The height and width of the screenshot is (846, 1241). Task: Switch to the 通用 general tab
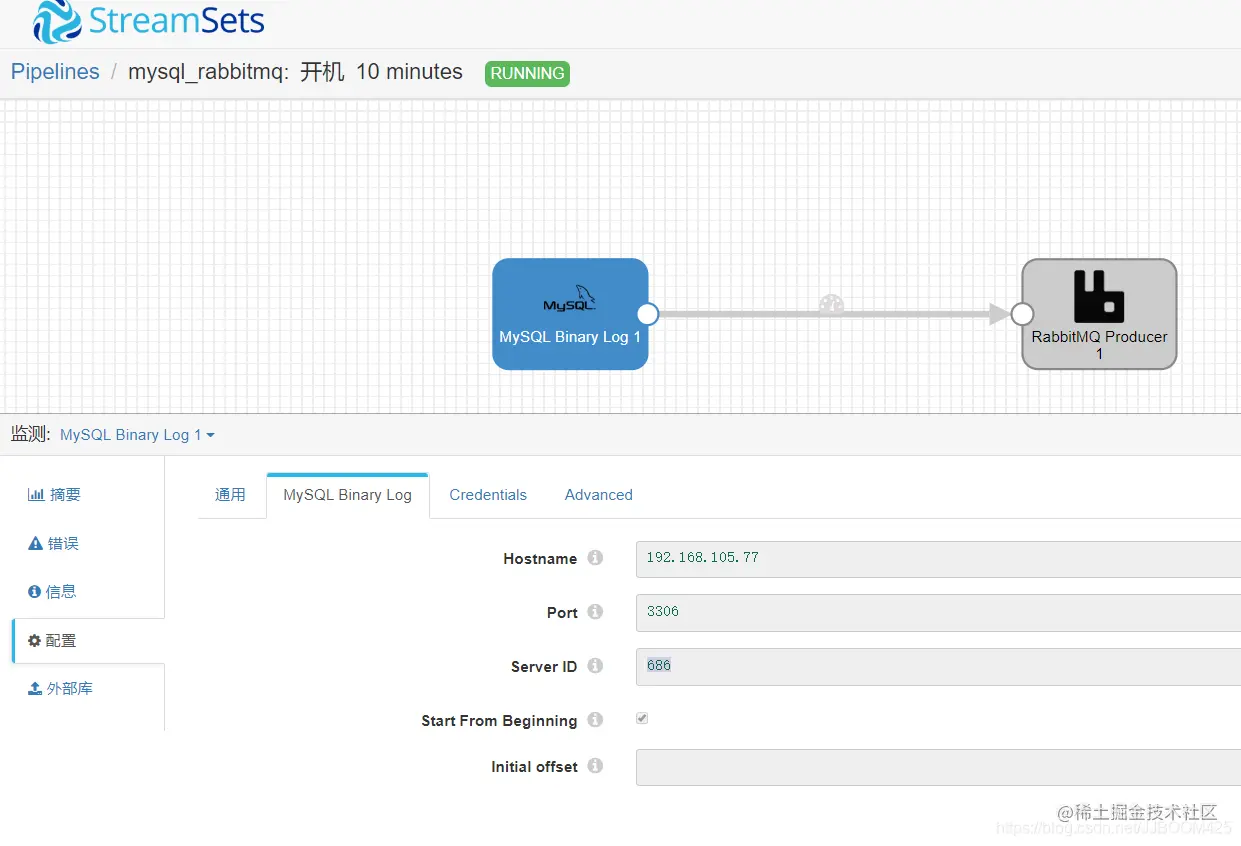point(230,495)
